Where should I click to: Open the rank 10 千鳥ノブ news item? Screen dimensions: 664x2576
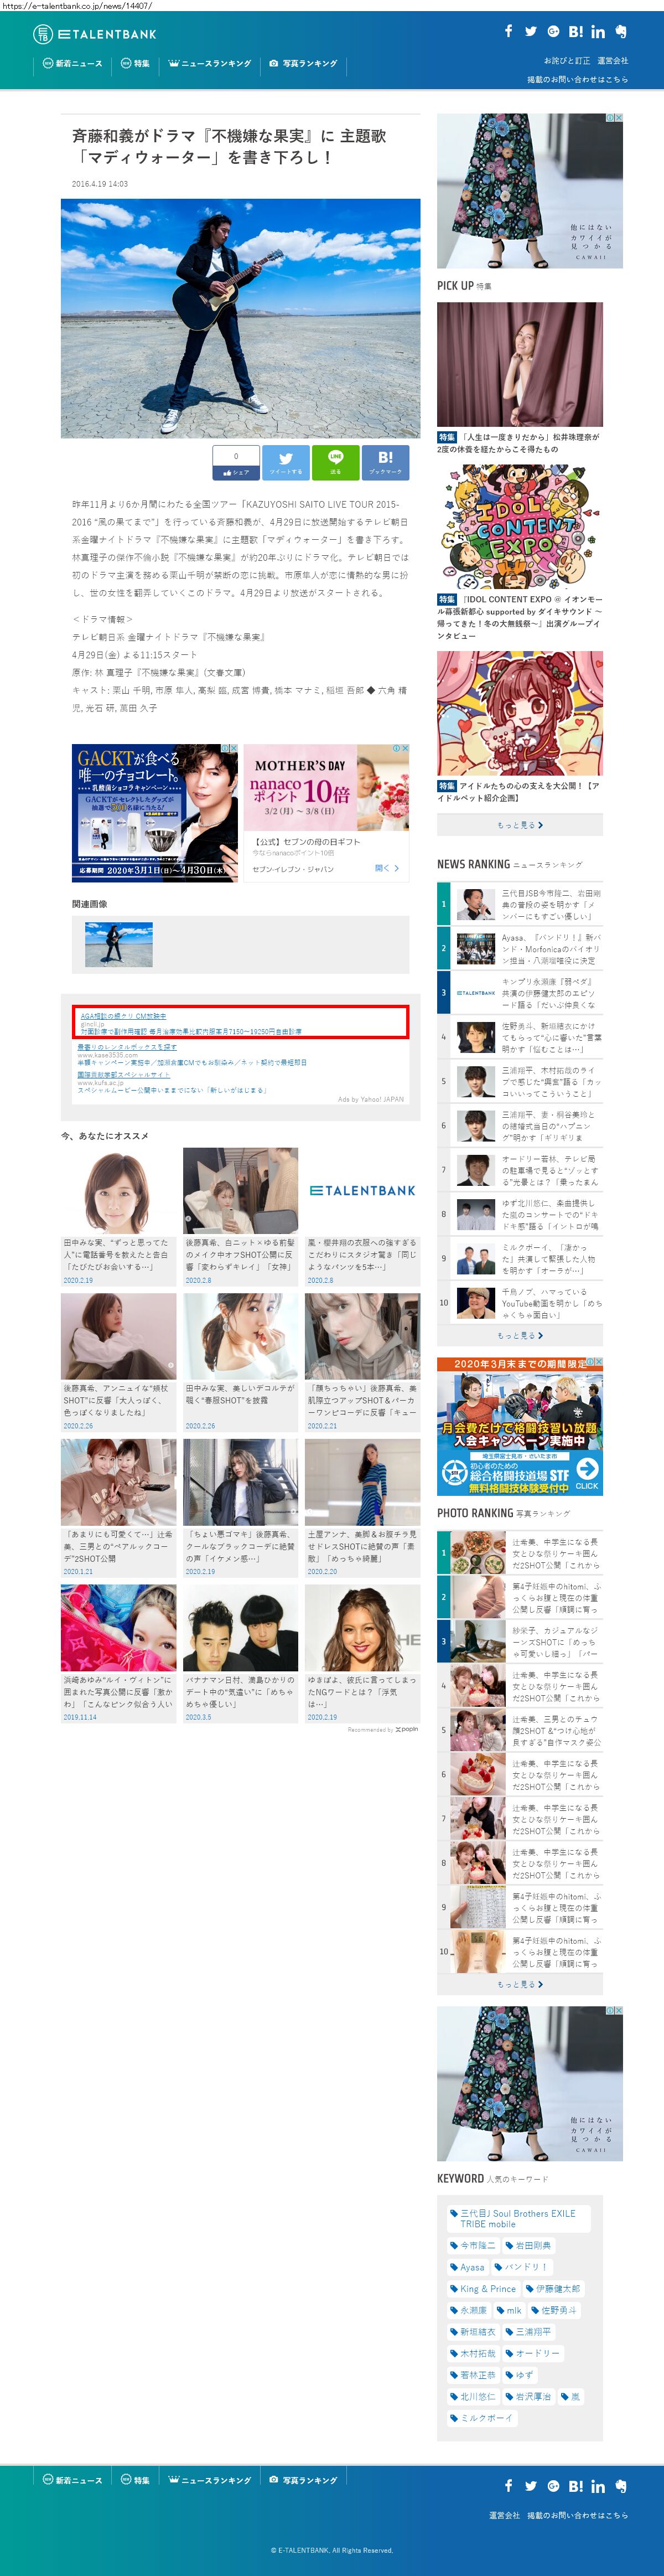[x=520, y=1303]
